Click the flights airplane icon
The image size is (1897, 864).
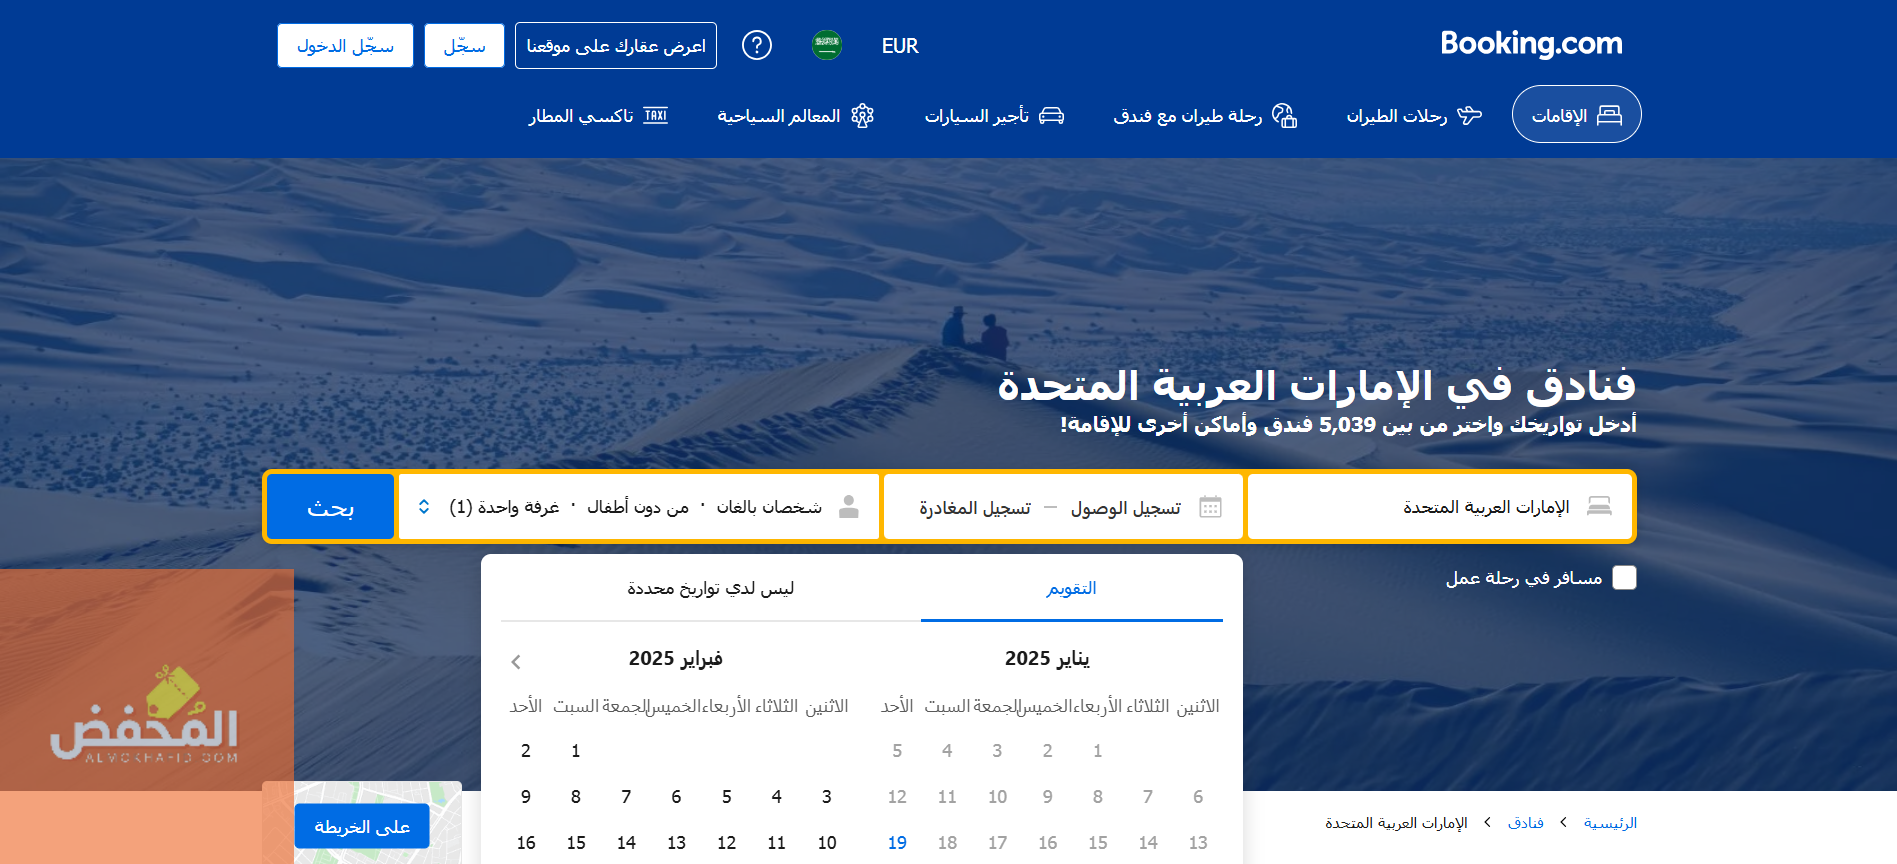pos(1469,116)
